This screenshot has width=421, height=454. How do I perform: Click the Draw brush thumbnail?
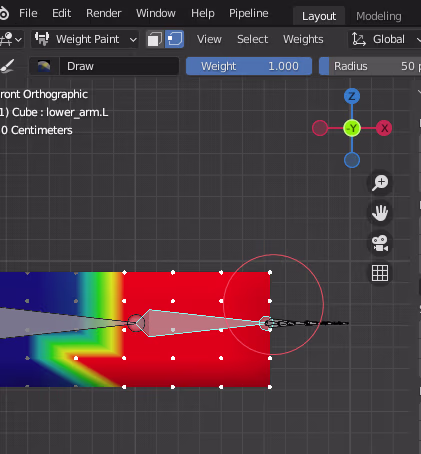click(x=44, y=66)
